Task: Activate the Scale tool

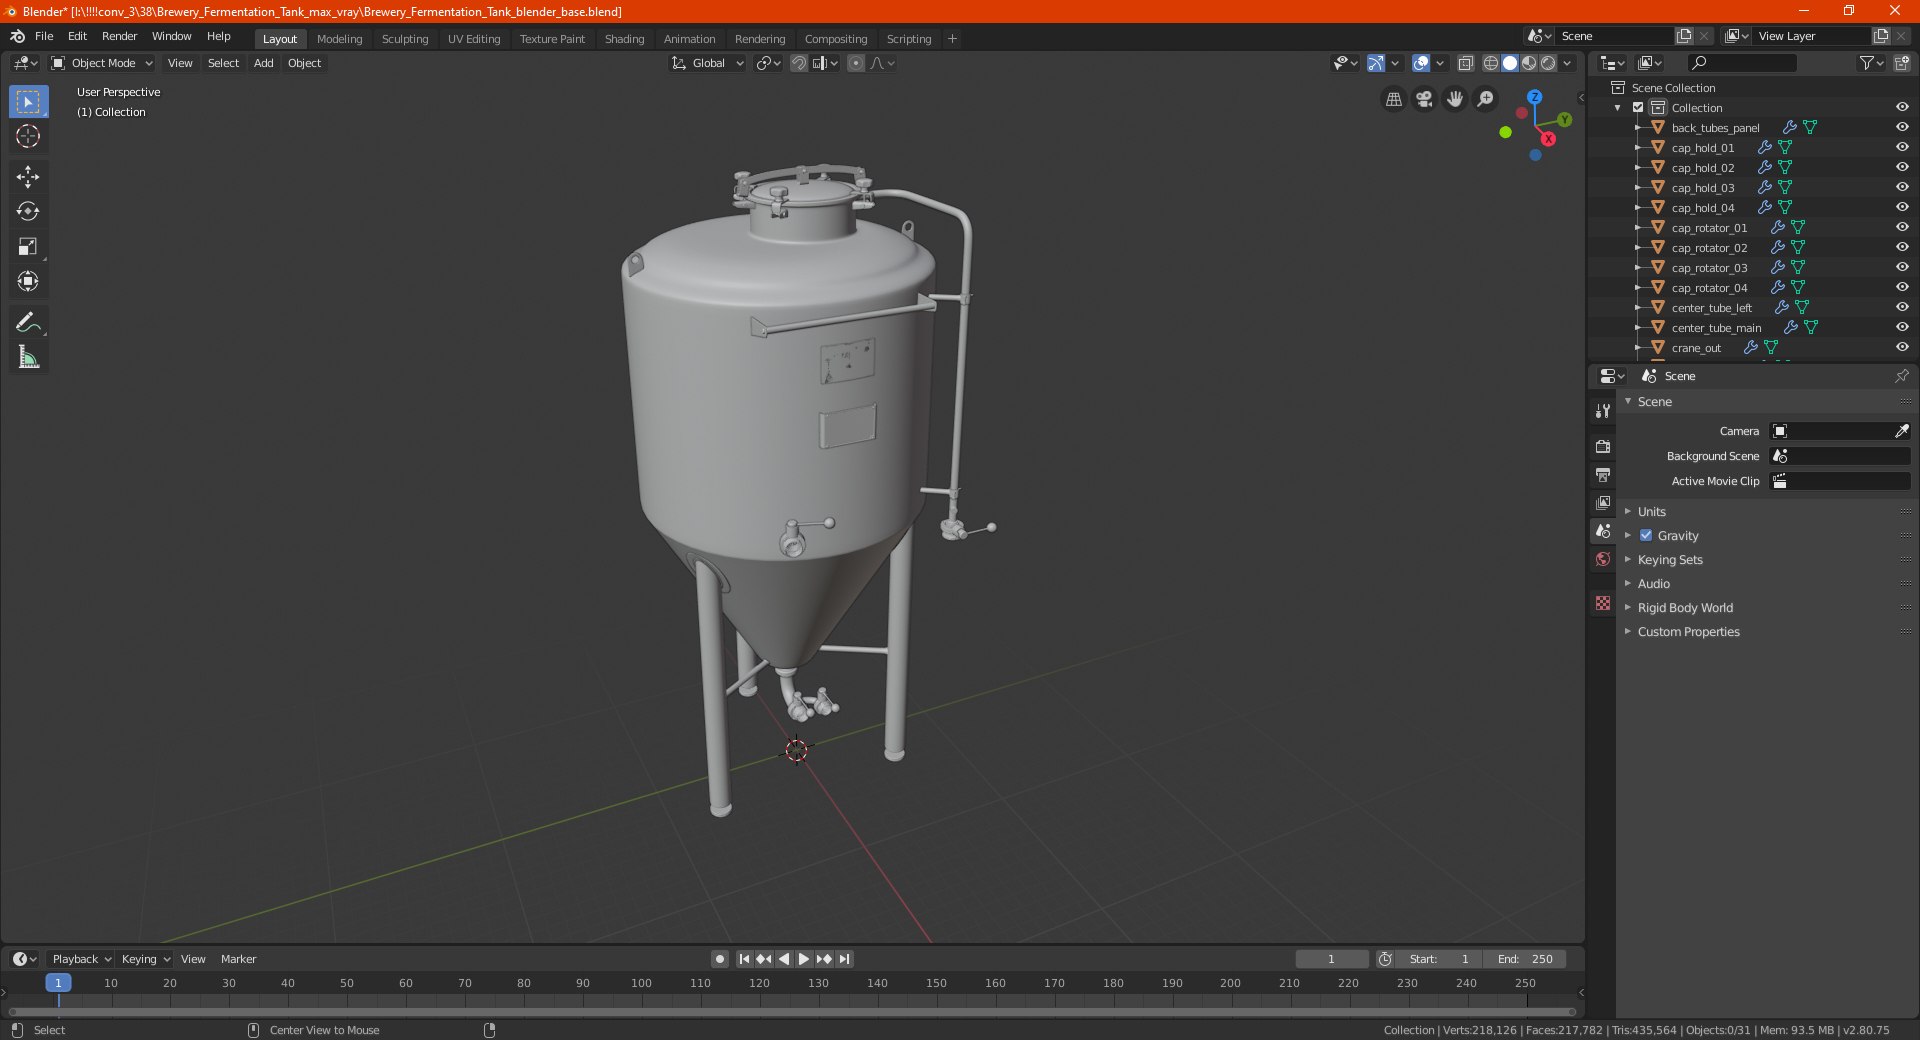Action: pos(28,247)
